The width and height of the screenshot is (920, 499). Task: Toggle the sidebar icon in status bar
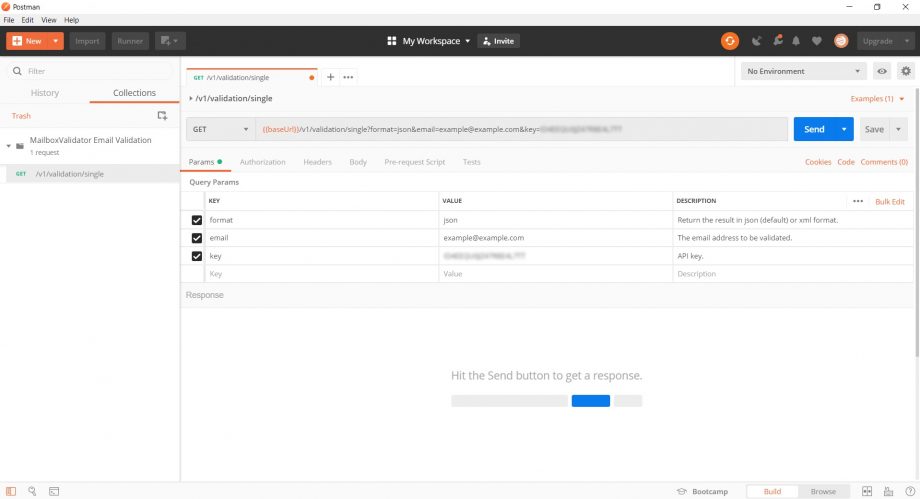click(11, 491)
